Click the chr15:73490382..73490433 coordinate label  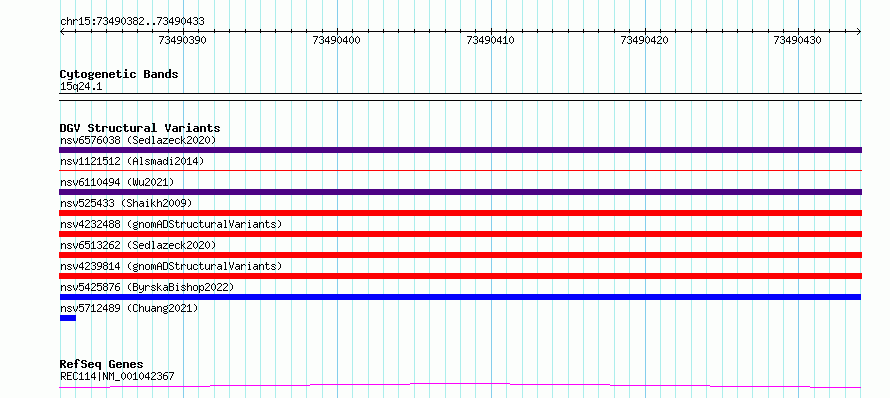pos(132,22)
